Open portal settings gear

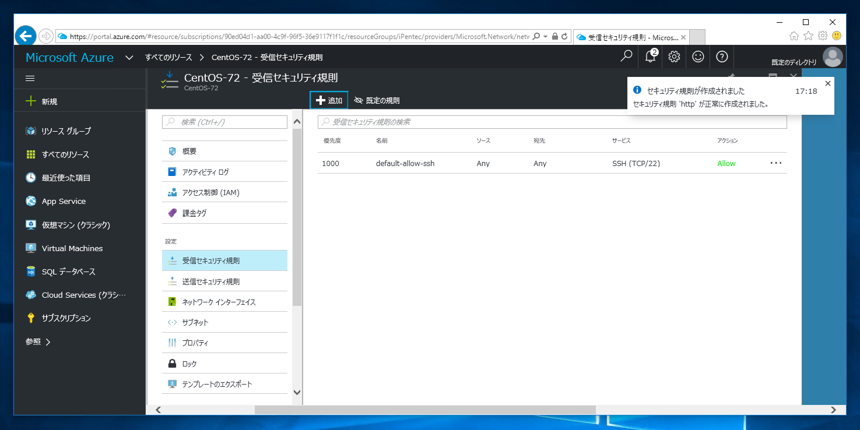pos(674,56)
